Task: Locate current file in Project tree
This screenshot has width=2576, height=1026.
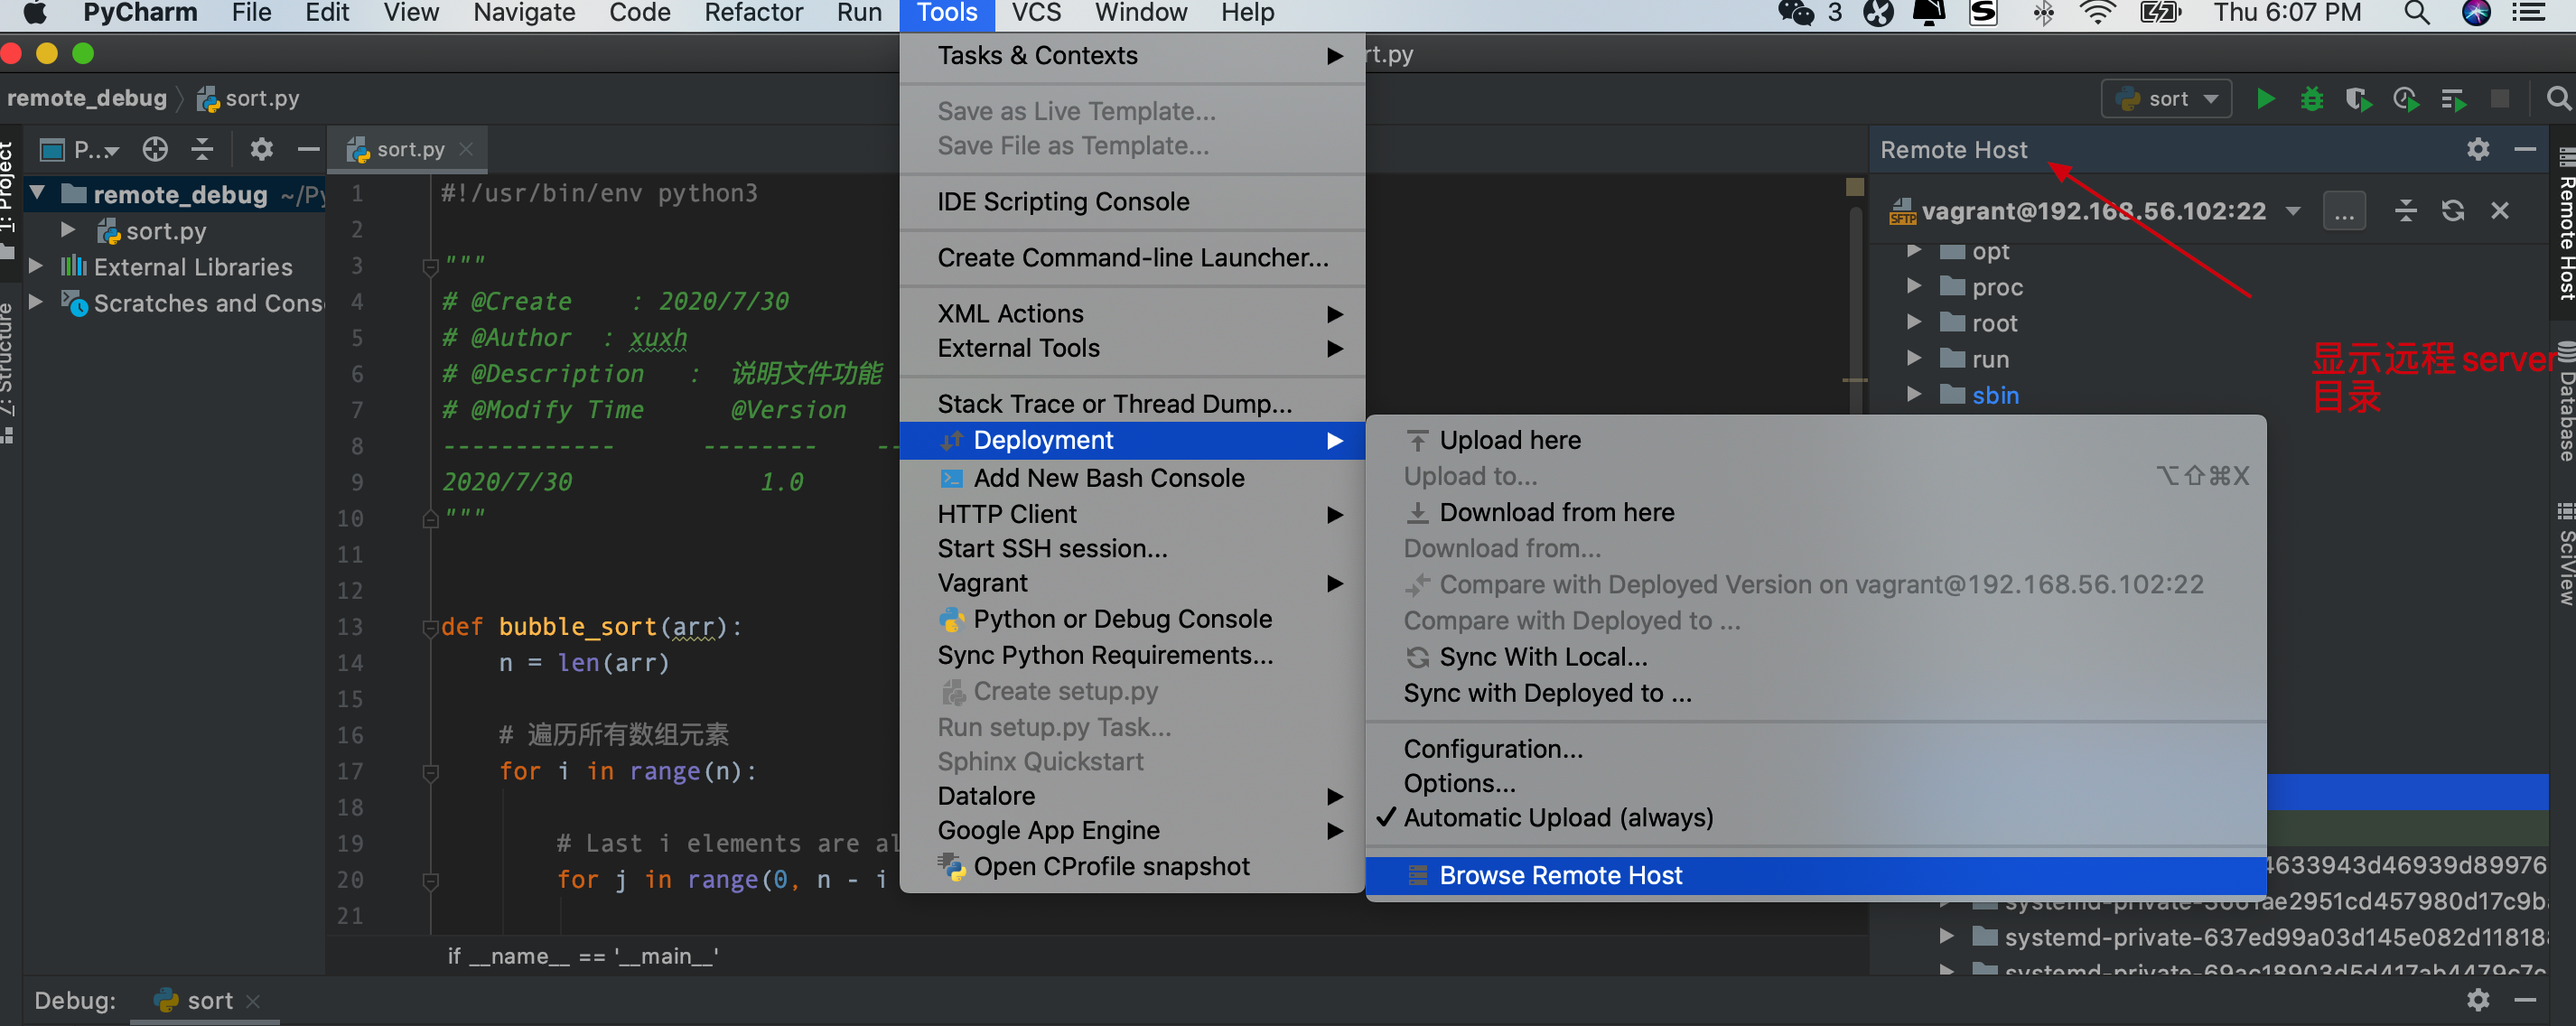Action: [x=155, y=149]
